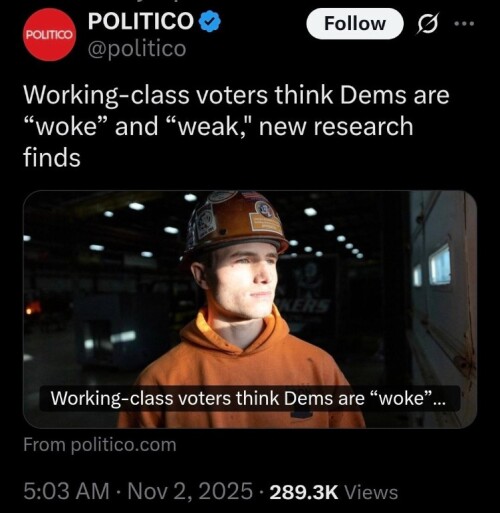Image resolution: width=500 pixels, height=513 pixels.
Task: Click the 5:03 AM timestamp
Action: [x=66, y=491]
